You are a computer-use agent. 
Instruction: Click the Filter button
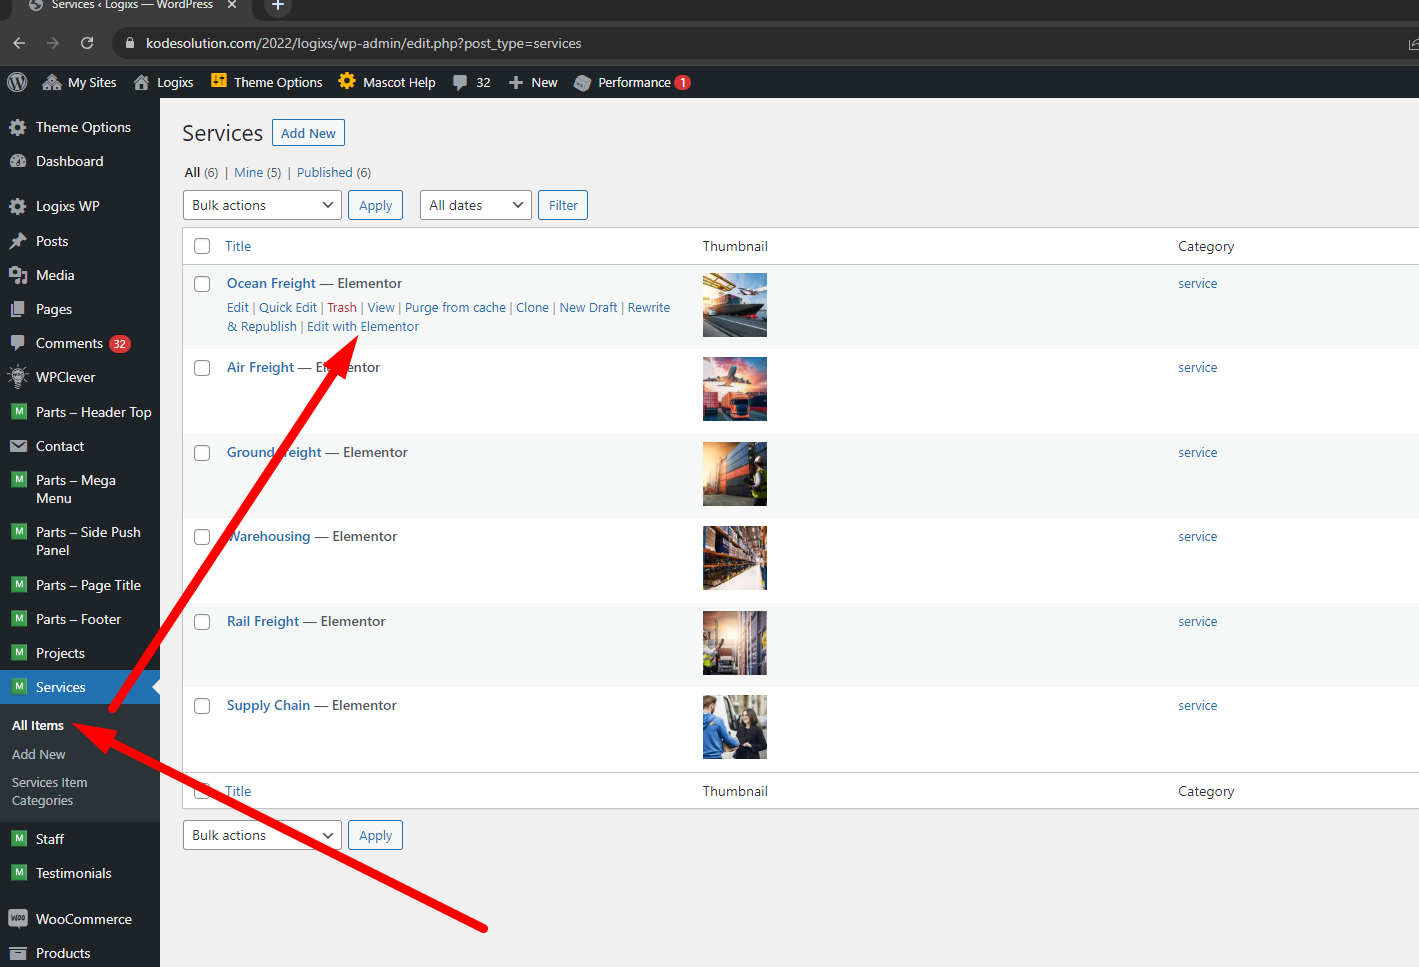(x=563, y=205)
